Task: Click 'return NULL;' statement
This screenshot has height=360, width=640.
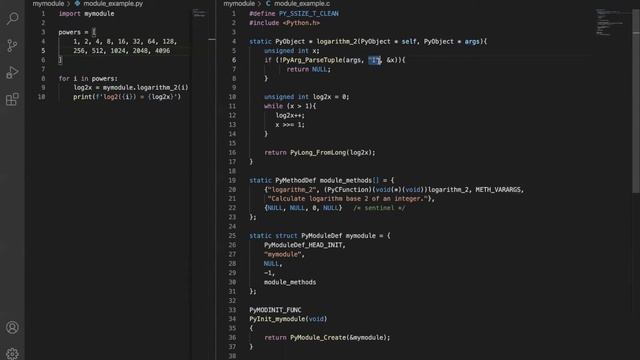Action: pos(309,69)
